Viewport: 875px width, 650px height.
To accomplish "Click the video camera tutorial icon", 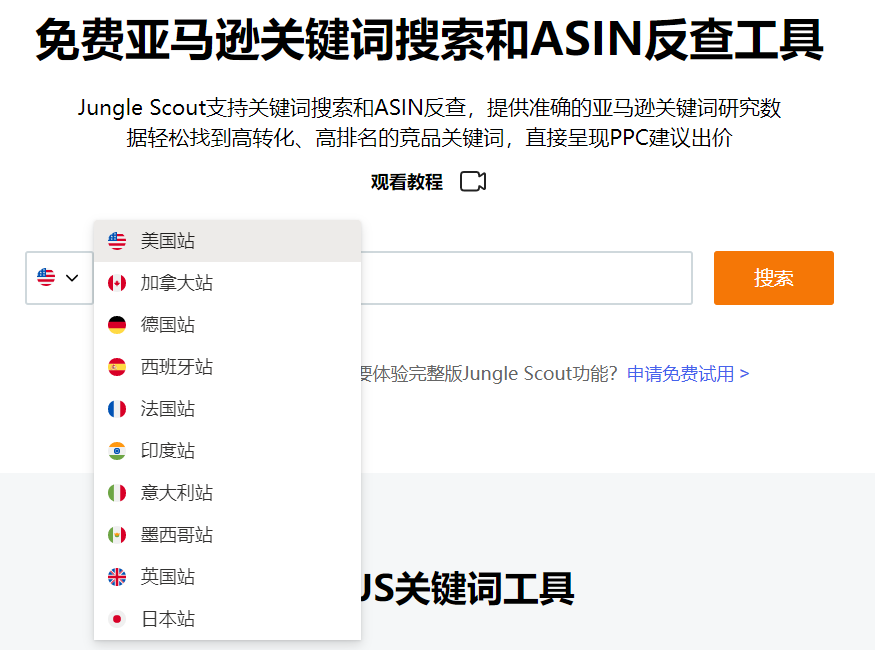I will click(x=473, y=182).
